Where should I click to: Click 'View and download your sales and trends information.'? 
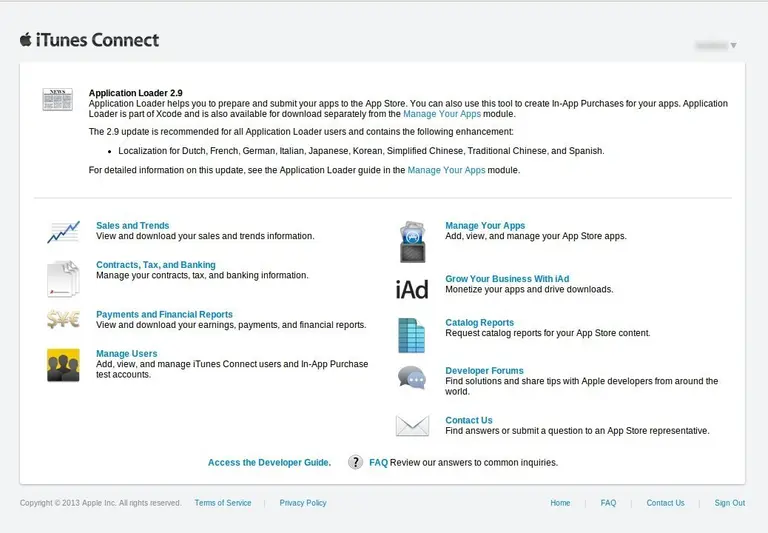205,236
